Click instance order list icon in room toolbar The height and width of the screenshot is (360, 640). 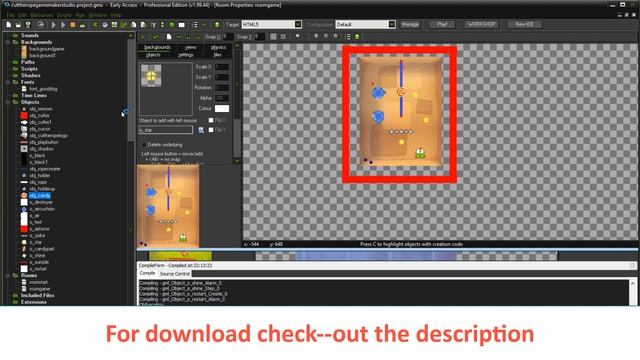tap(347, 37)
